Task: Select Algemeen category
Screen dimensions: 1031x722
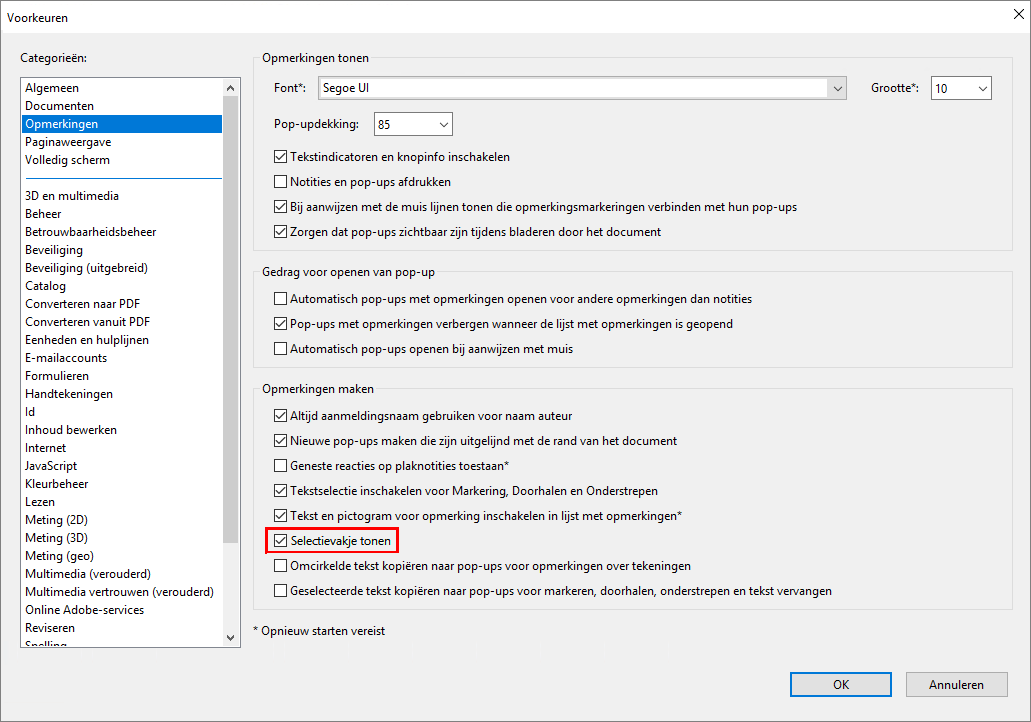Action: pos(122,87)
